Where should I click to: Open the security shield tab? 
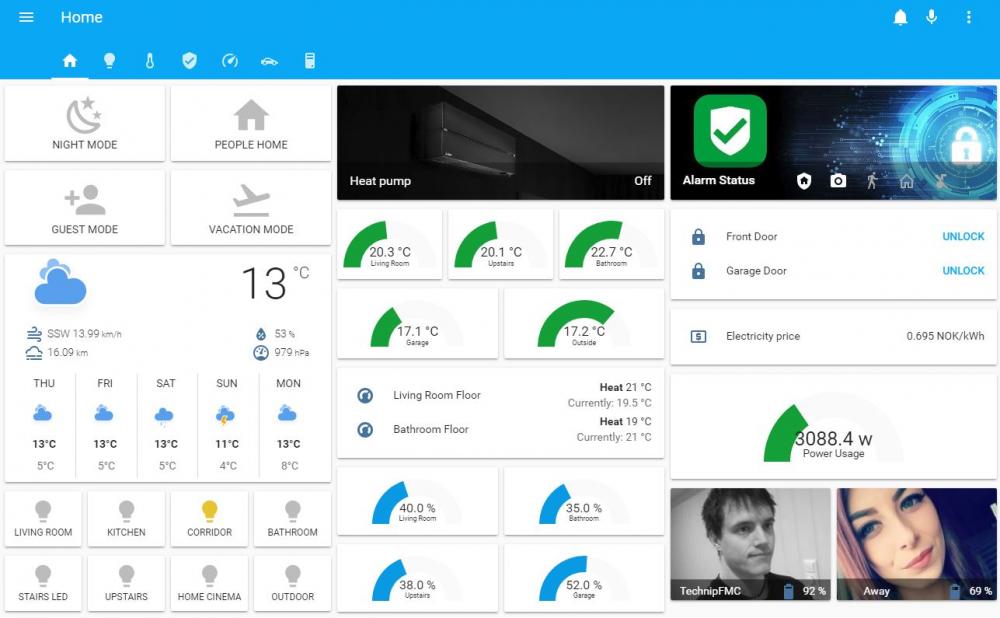click(189, 61)
